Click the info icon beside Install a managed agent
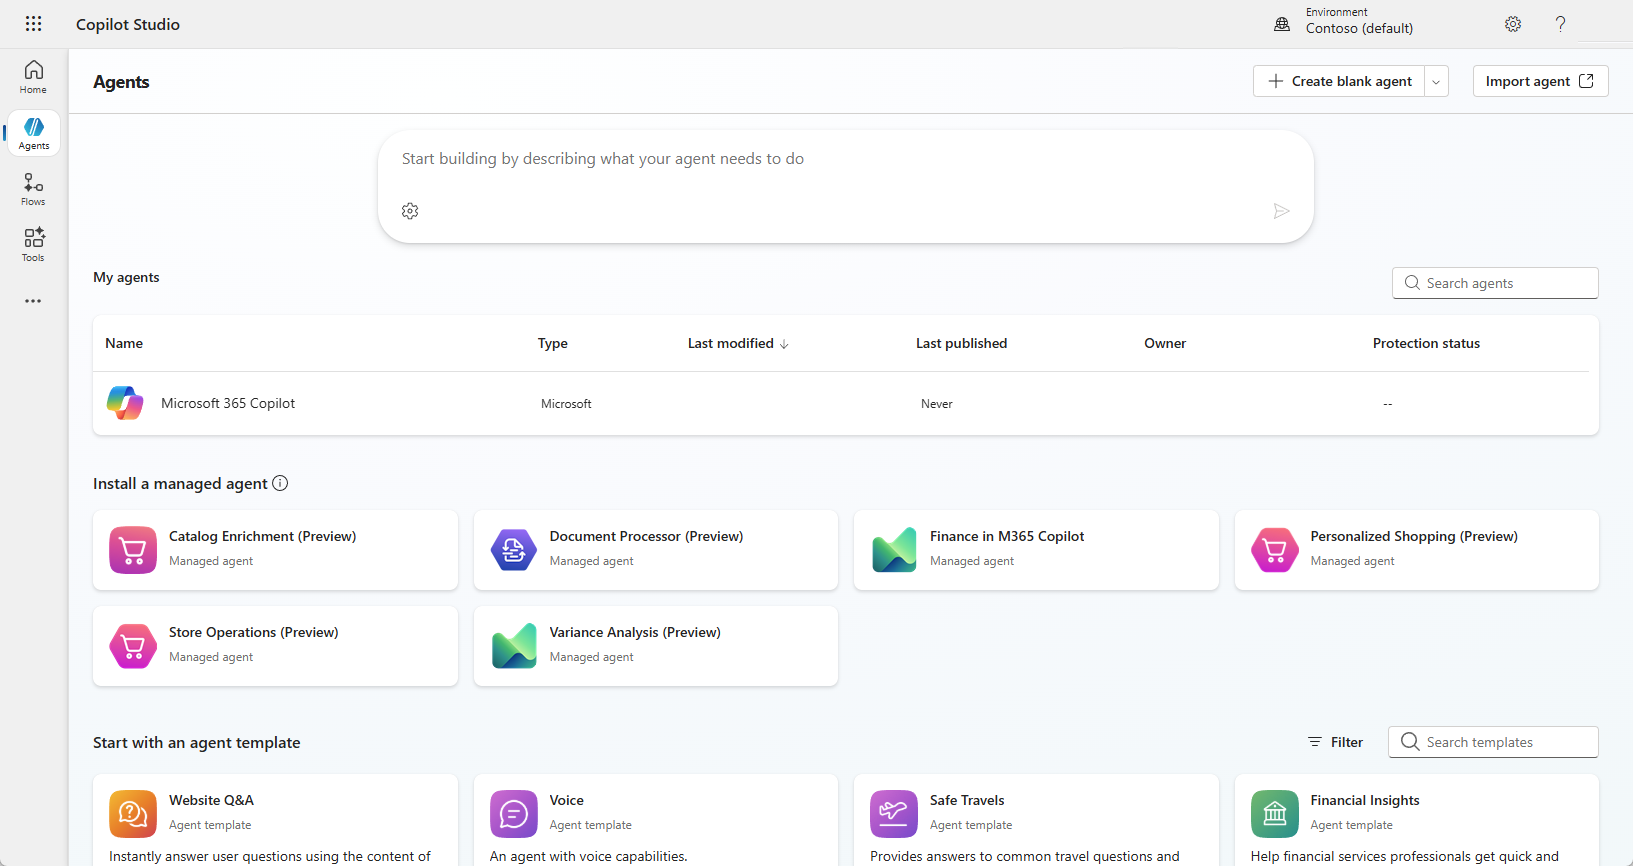This screenshot has width=1633, height=866. [280, 483]
